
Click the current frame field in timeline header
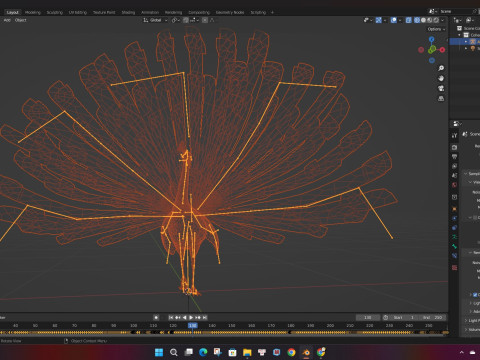pyautogui.click(x=367, y=317)
